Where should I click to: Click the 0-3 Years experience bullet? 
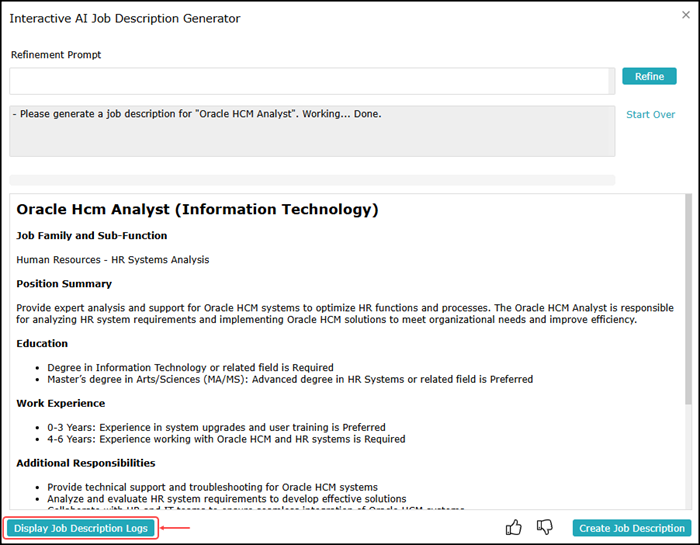point(216,427)
